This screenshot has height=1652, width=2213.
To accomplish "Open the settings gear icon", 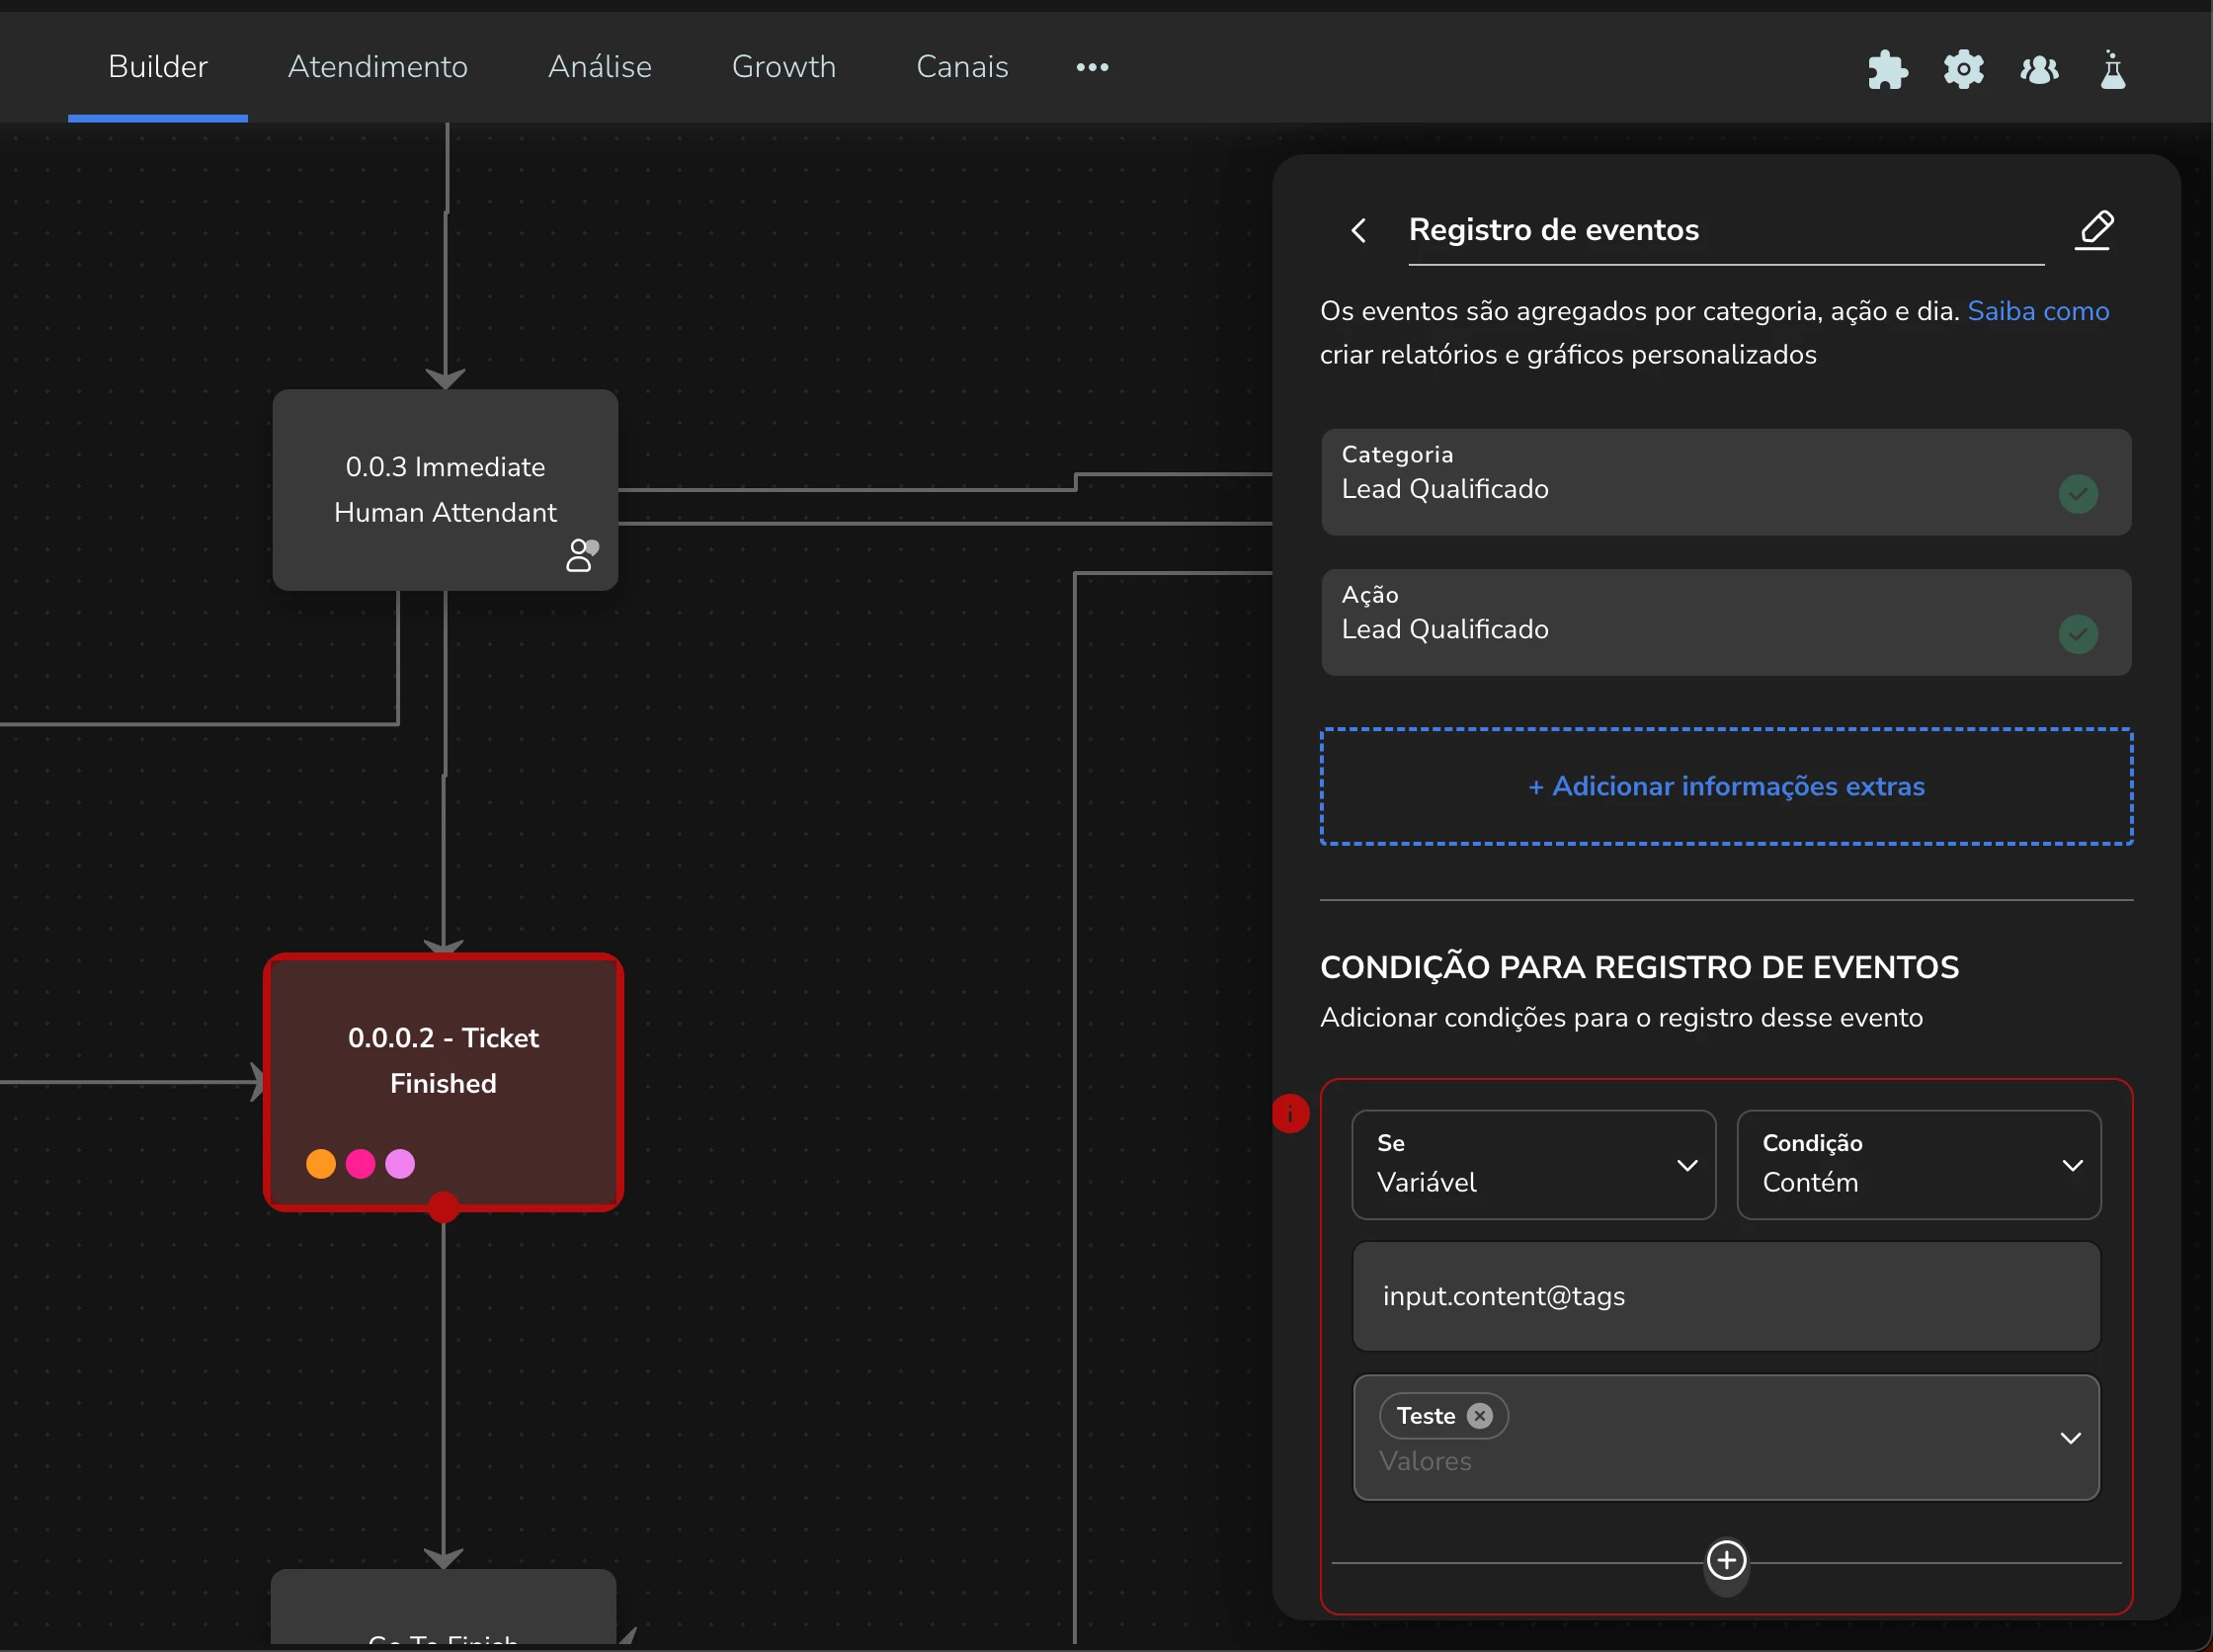I will coord(1963,69).
